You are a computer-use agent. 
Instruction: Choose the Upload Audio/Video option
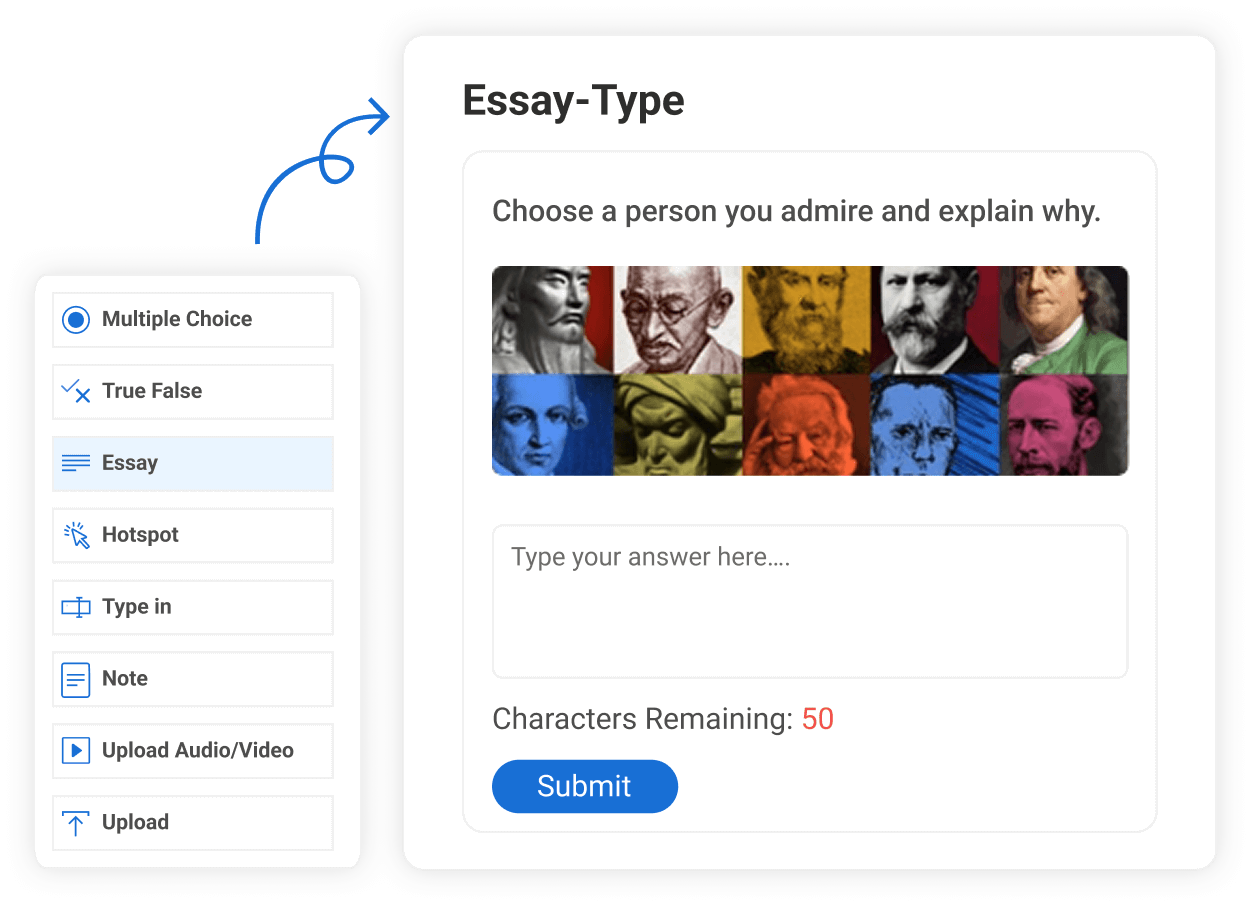198,751
